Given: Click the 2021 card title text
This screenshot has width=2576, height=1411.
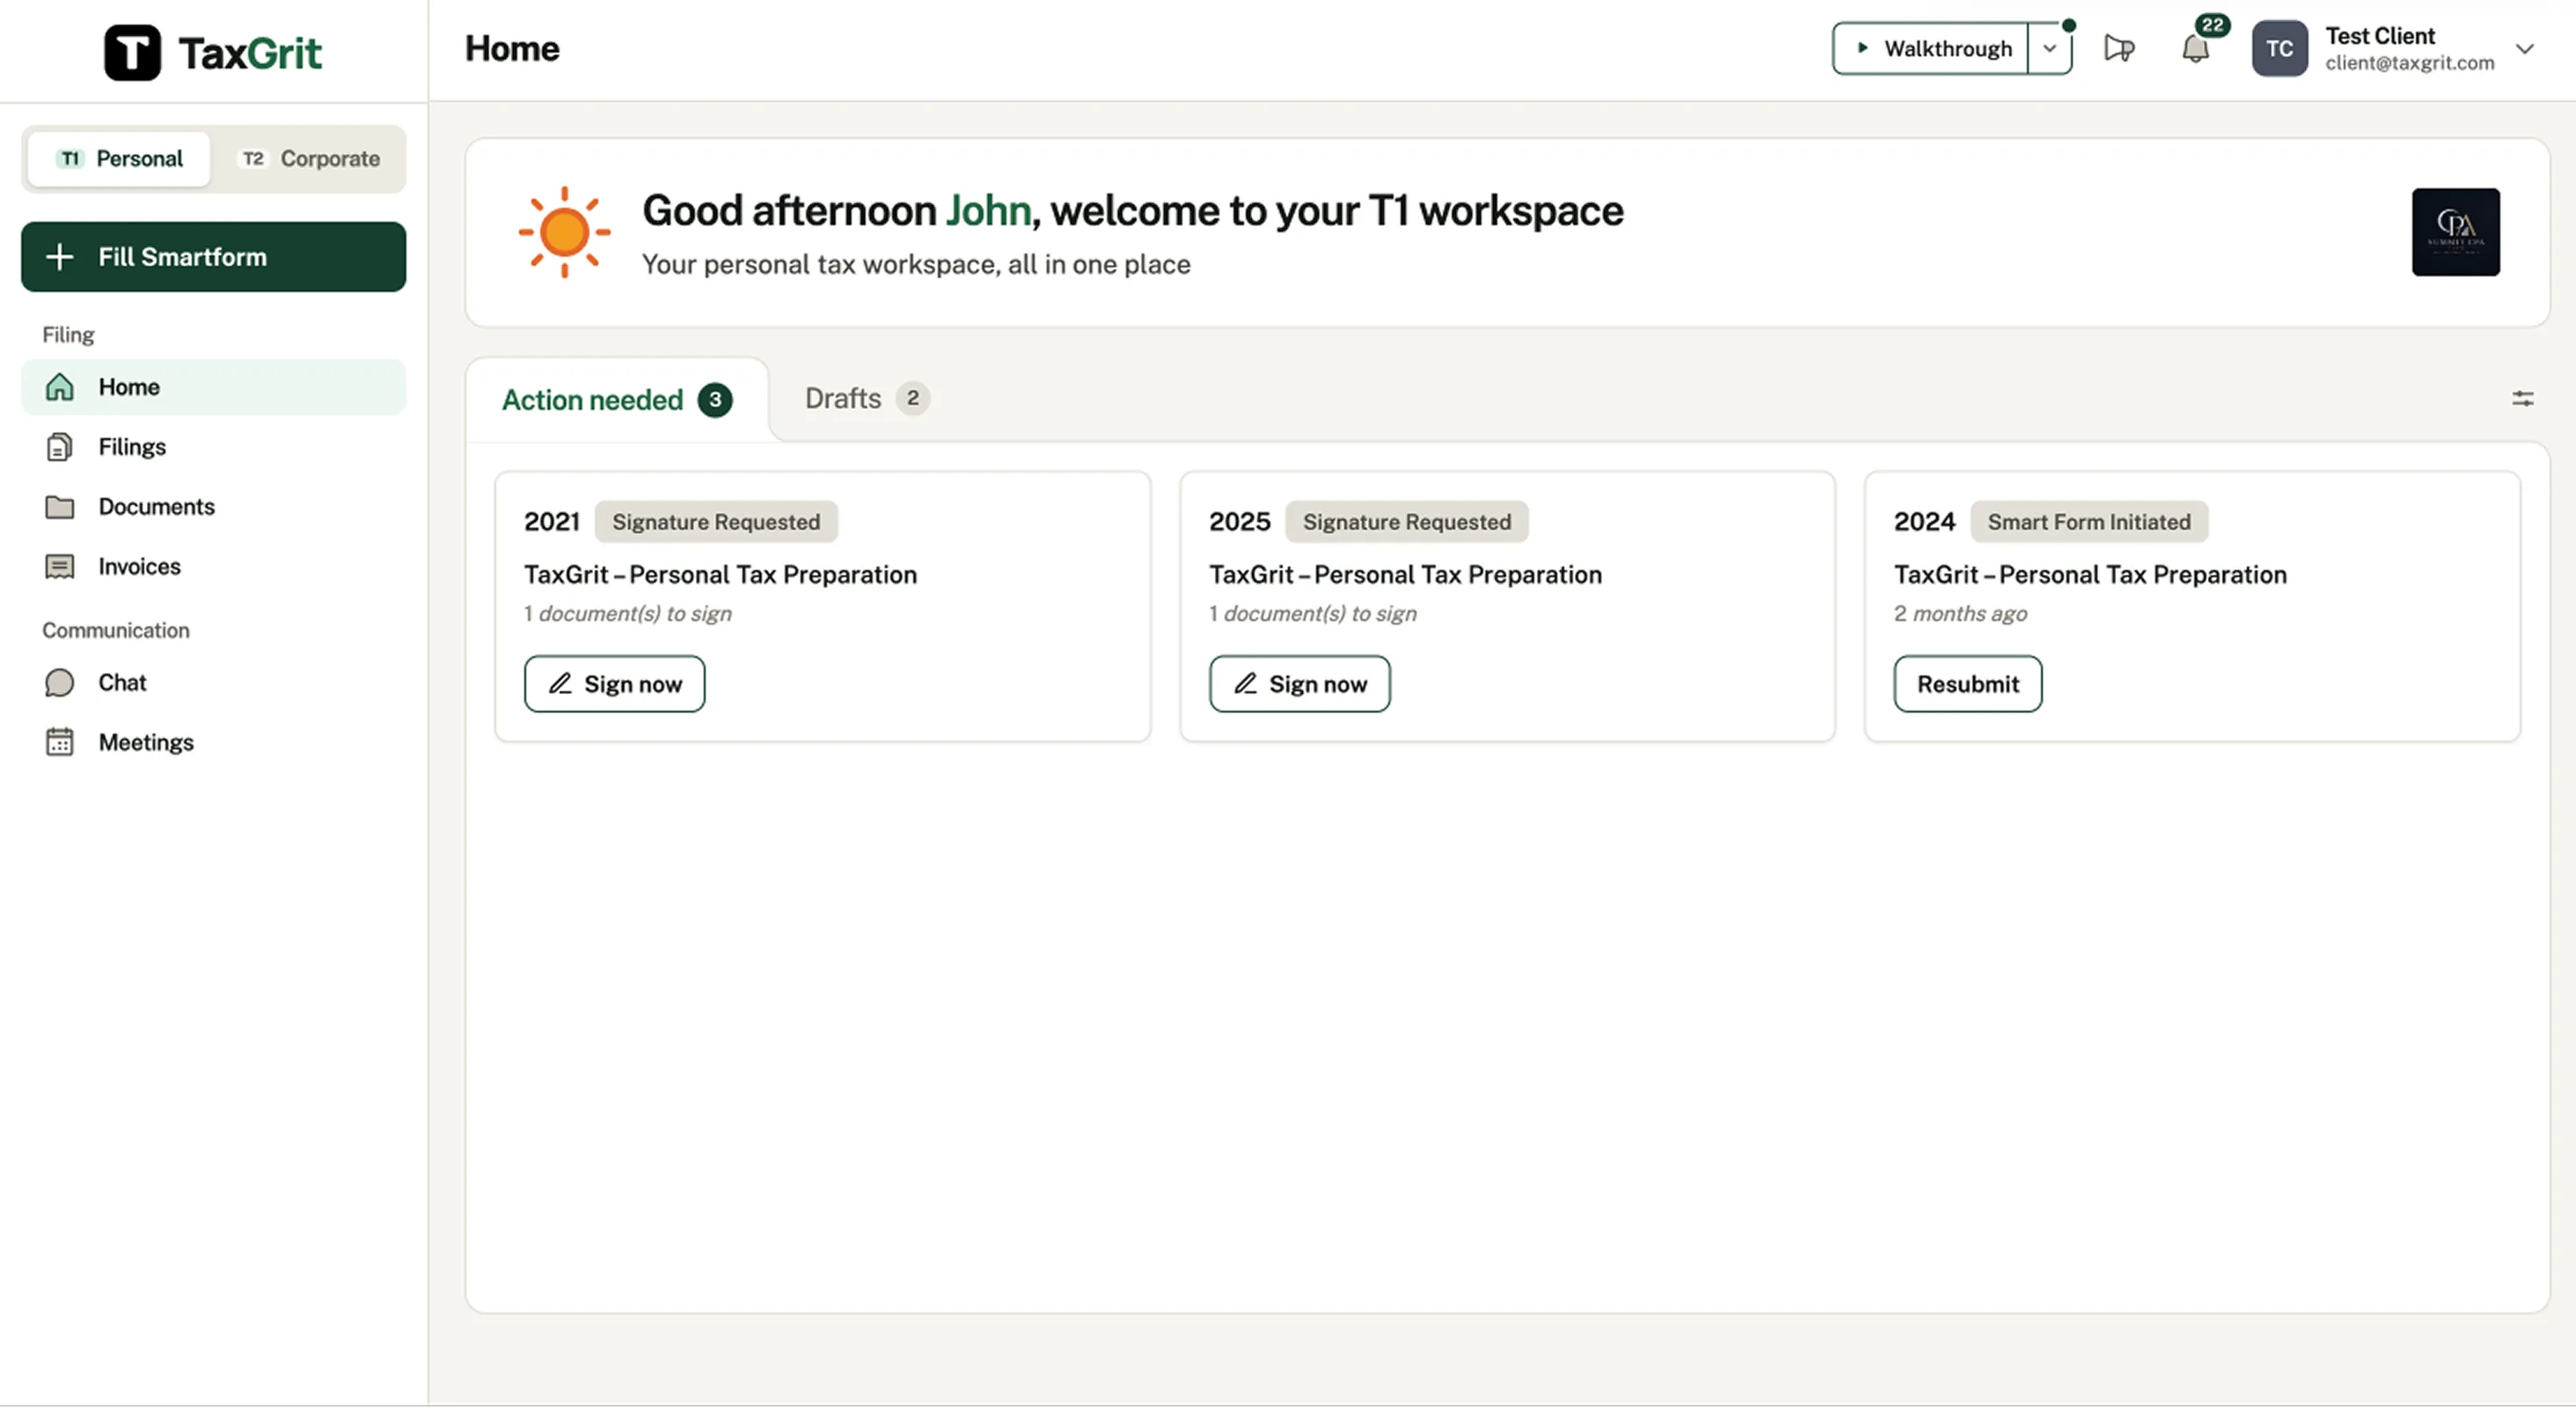Looking at the screenshot, I should tap(720, 575).
